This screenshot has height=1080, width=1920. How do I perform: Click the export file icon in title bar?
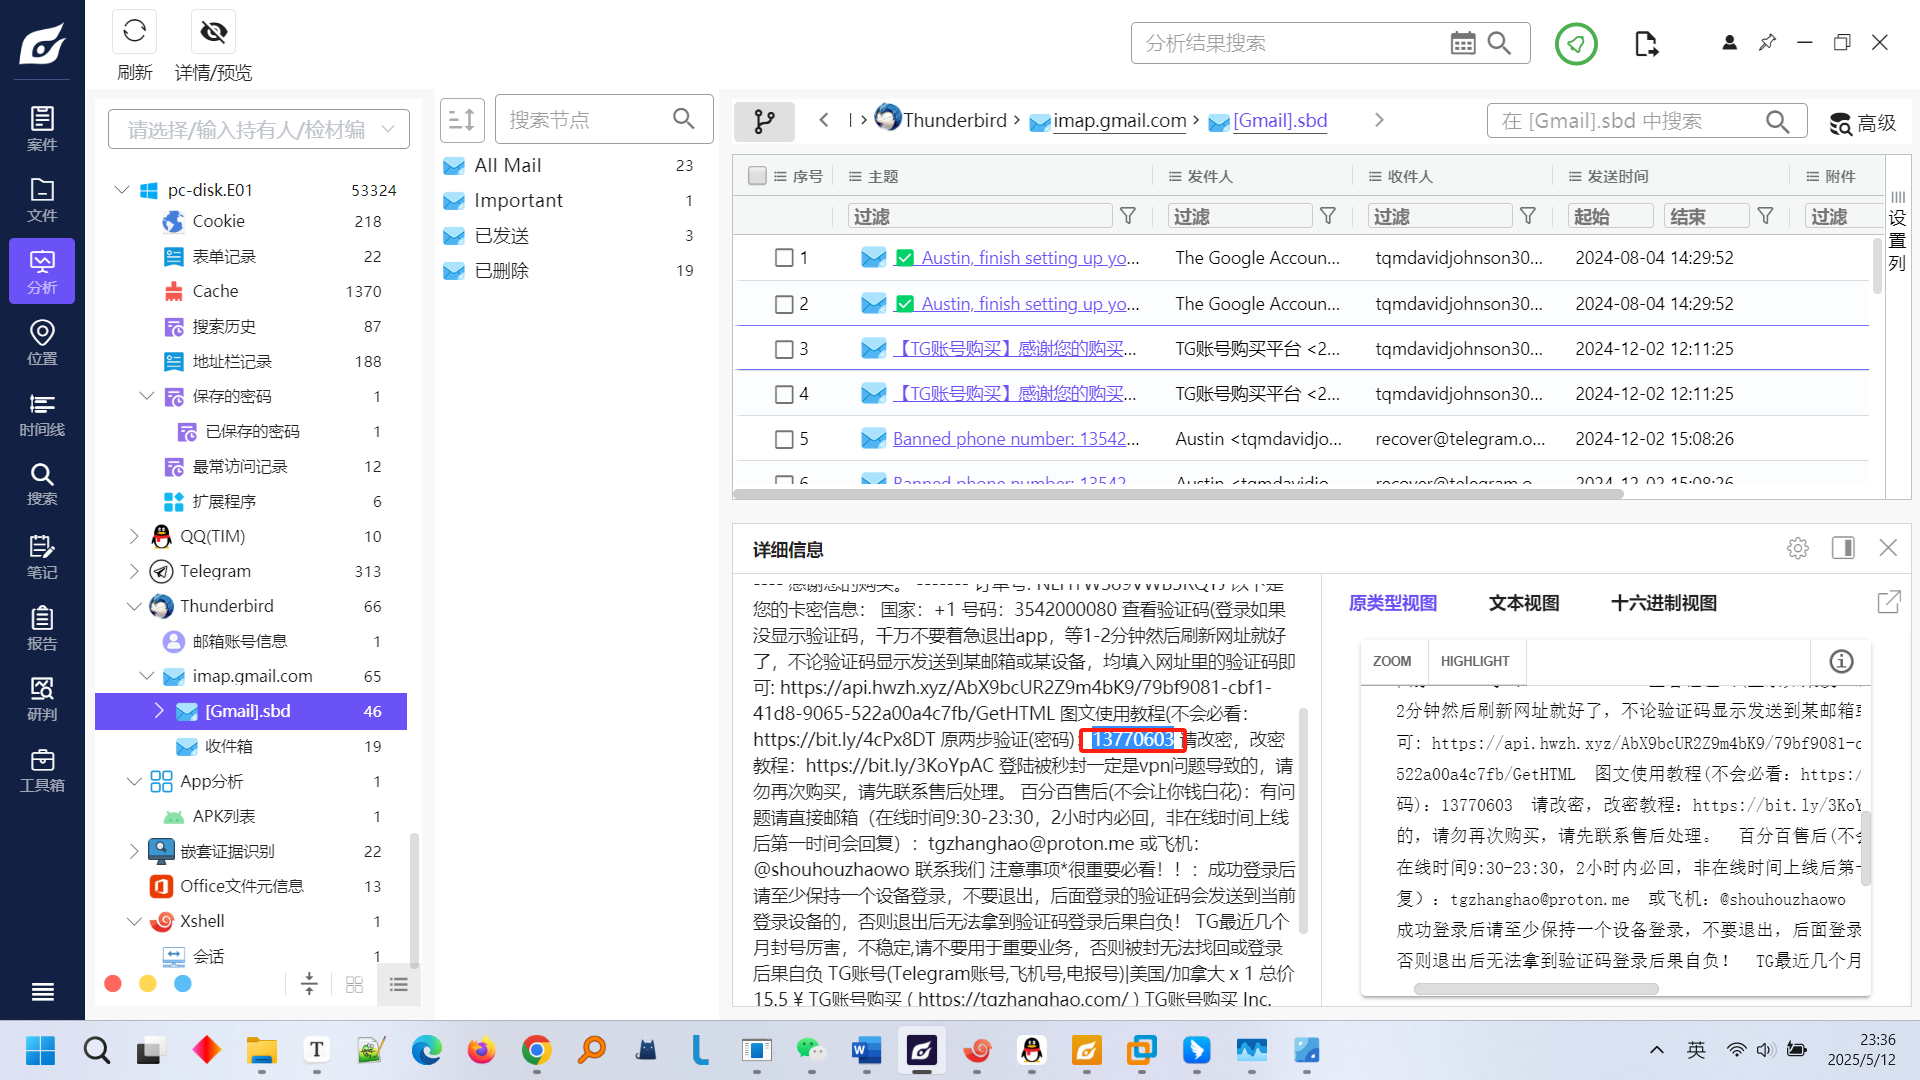1646,43
